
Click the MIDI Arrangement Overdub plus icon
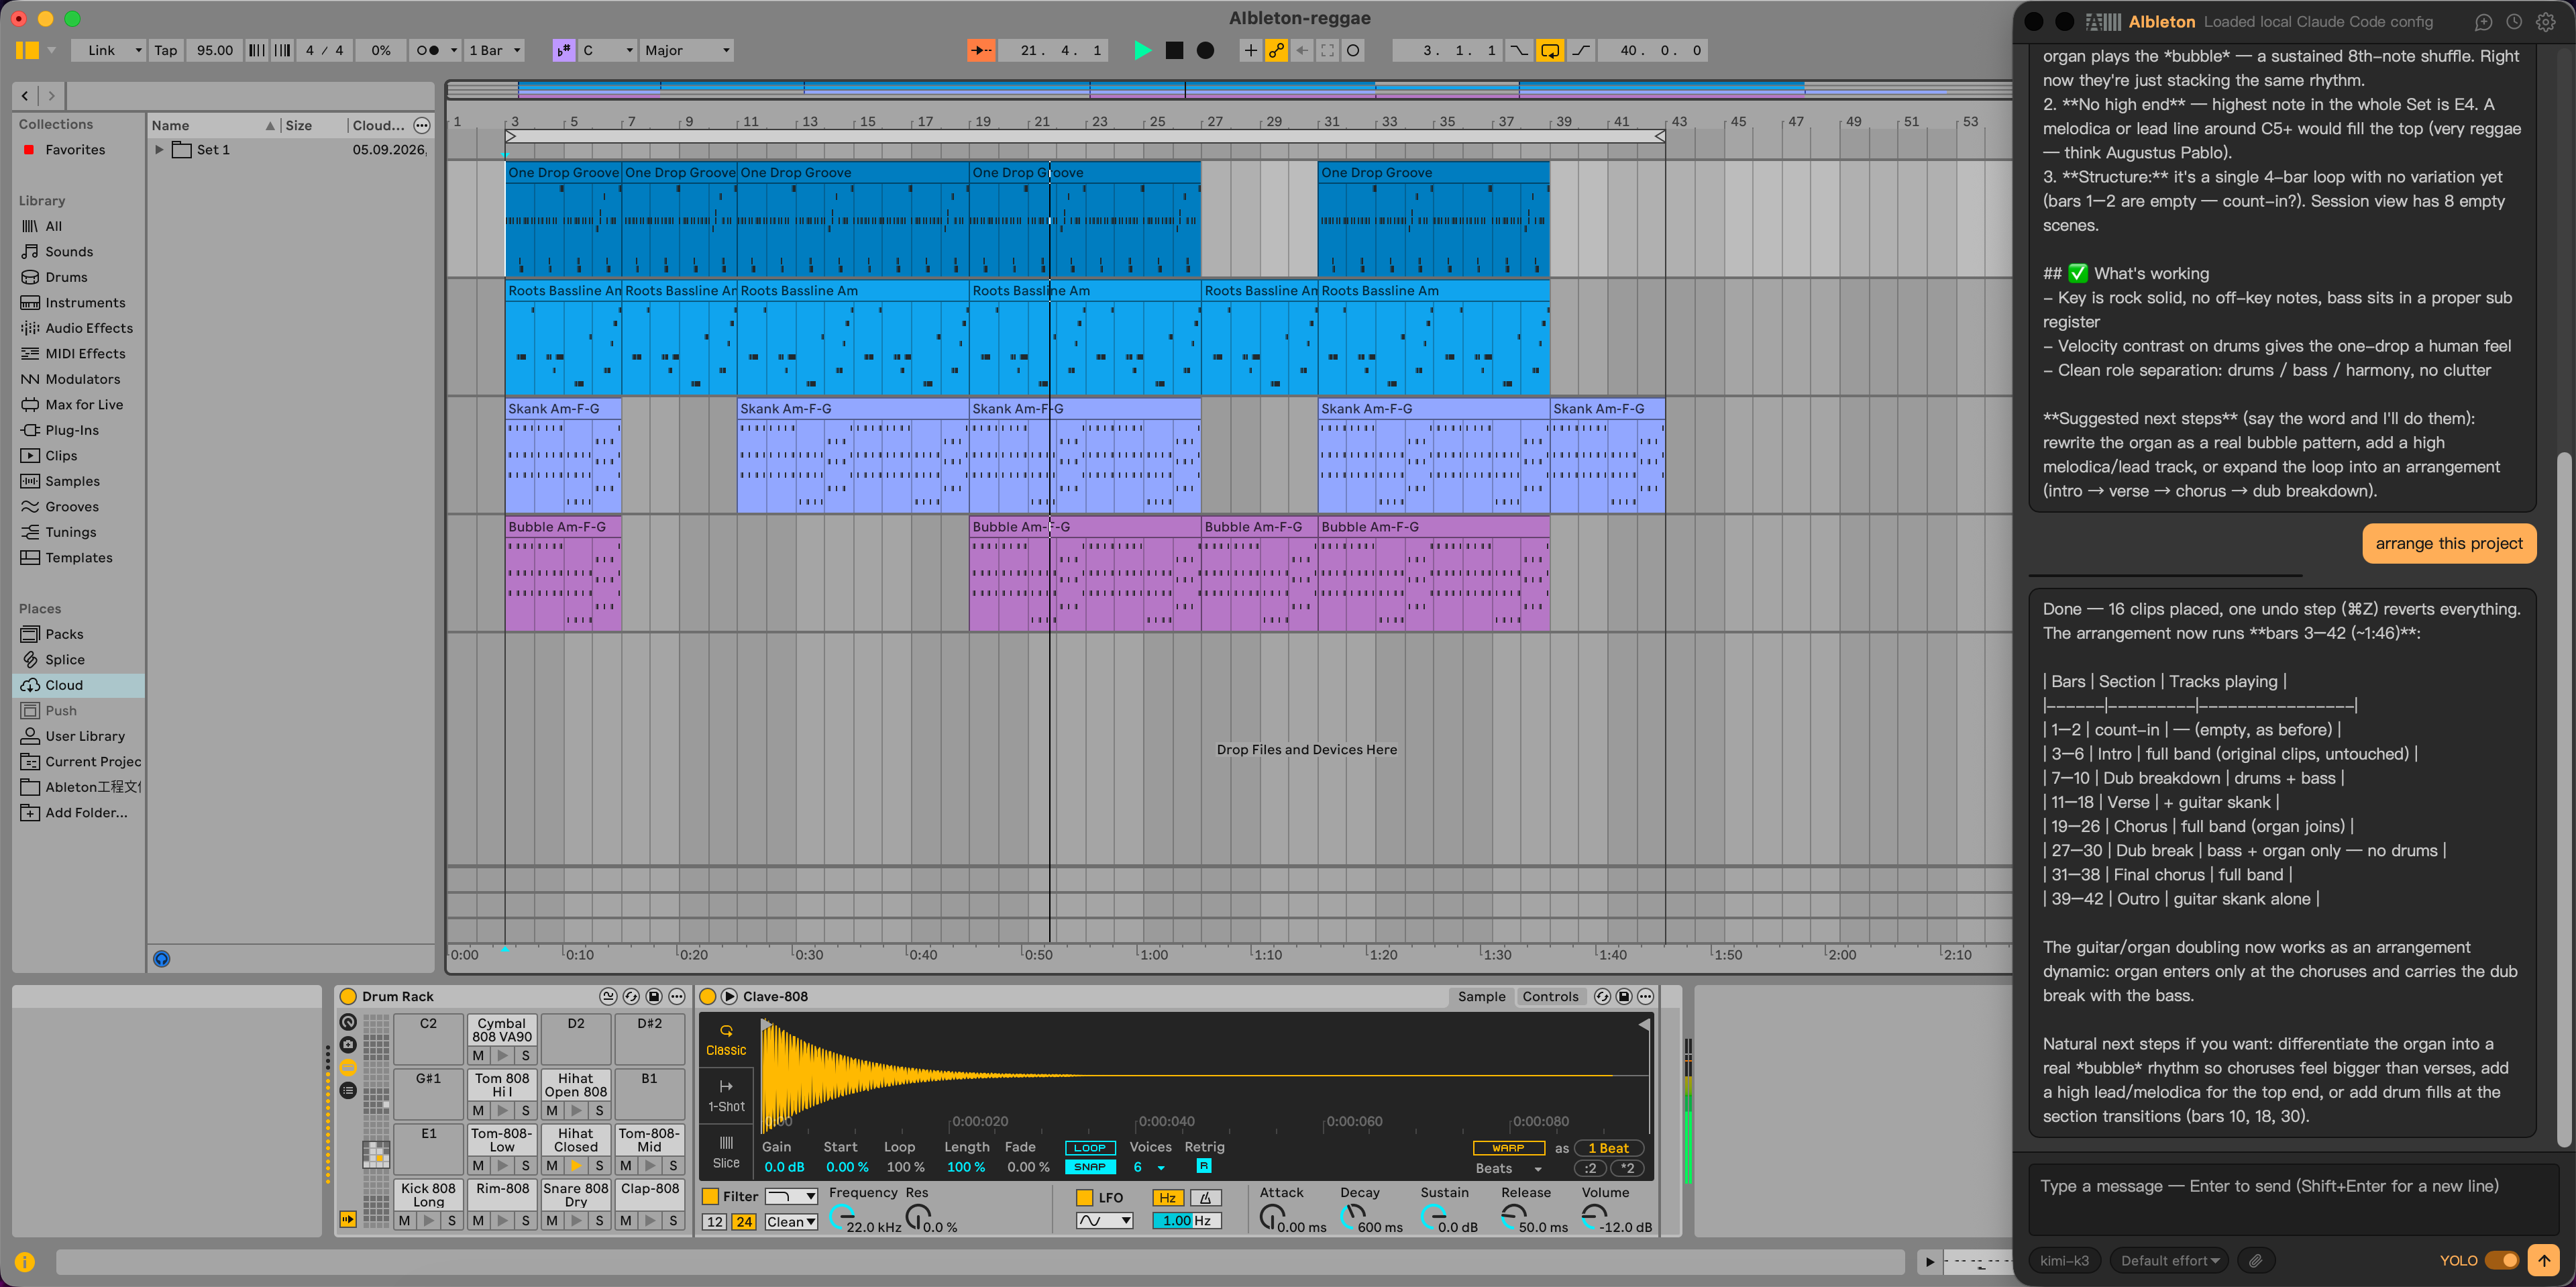click(1250, 50)
